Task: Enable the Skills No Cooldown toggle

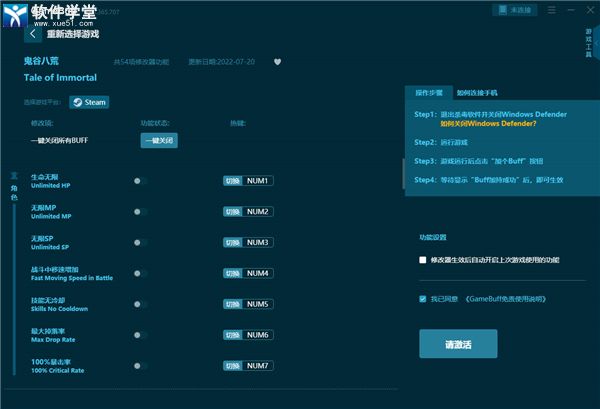Action: 140,304
